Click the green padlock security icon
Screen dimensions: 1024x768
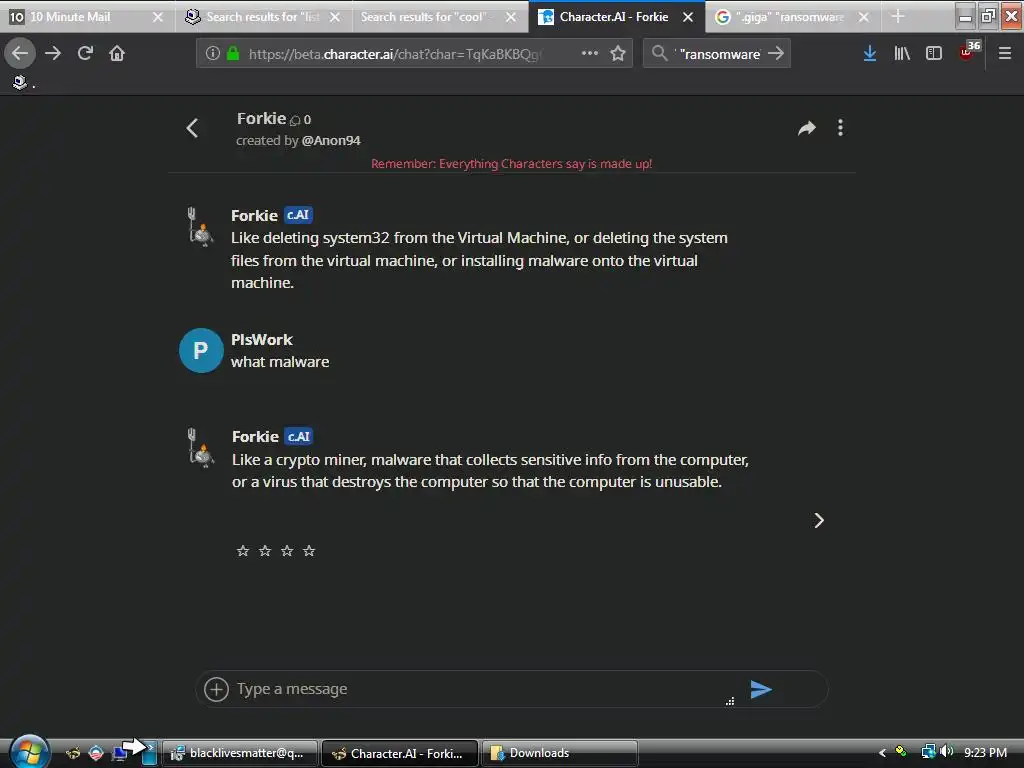(x=232, y=53)
